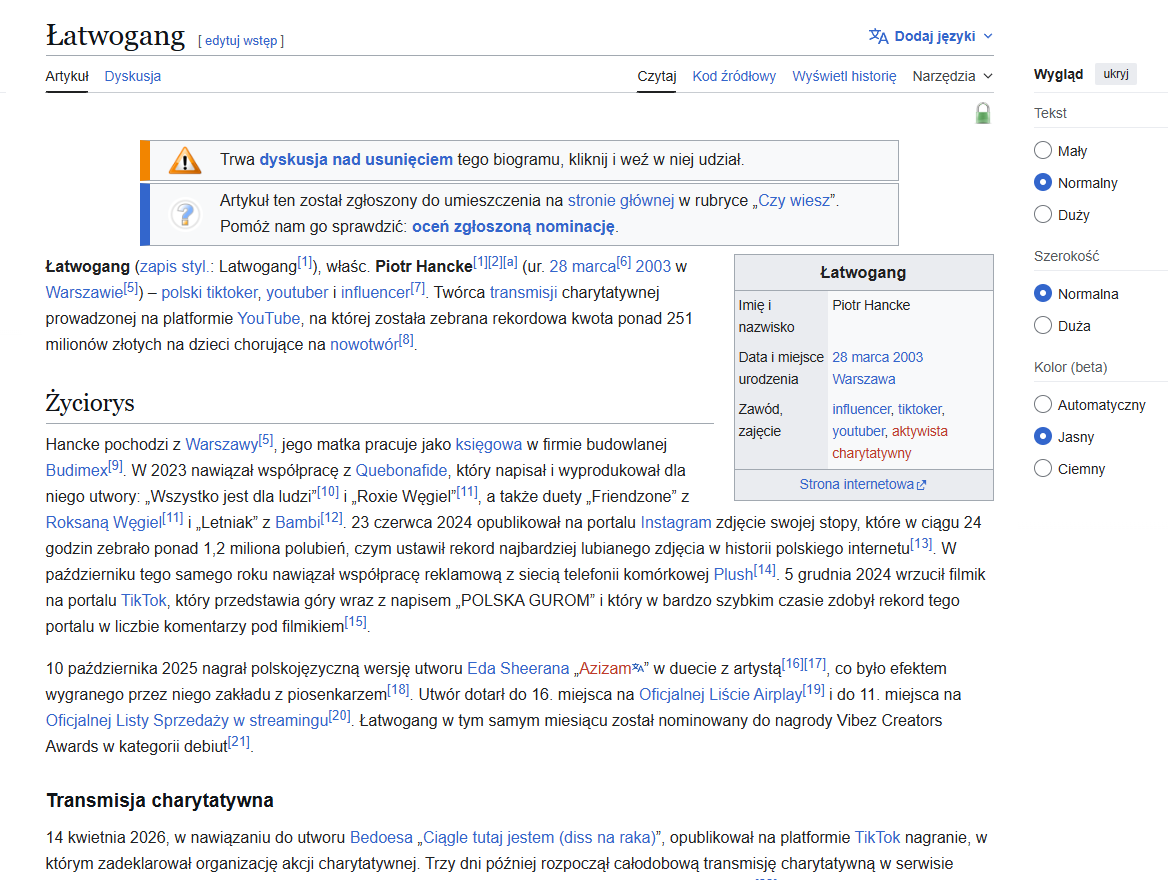Select the Ciemny color theme

(1043, 469)
